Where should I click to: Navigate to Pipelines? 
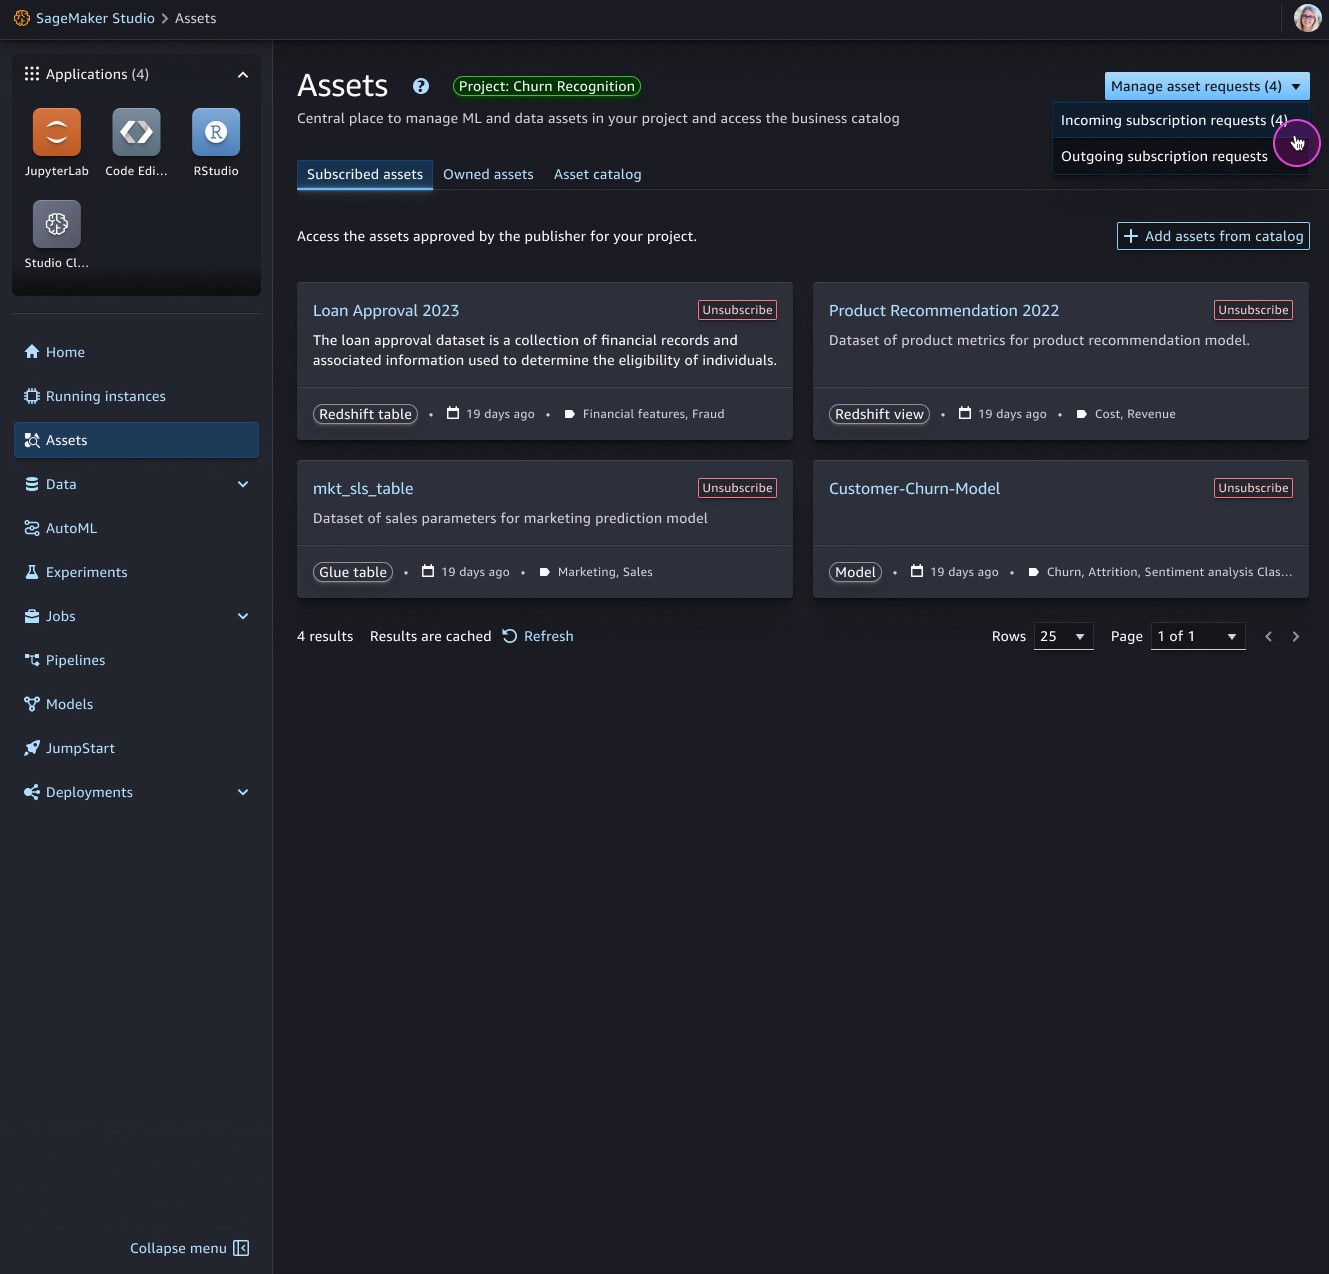[x=136, y=660]
